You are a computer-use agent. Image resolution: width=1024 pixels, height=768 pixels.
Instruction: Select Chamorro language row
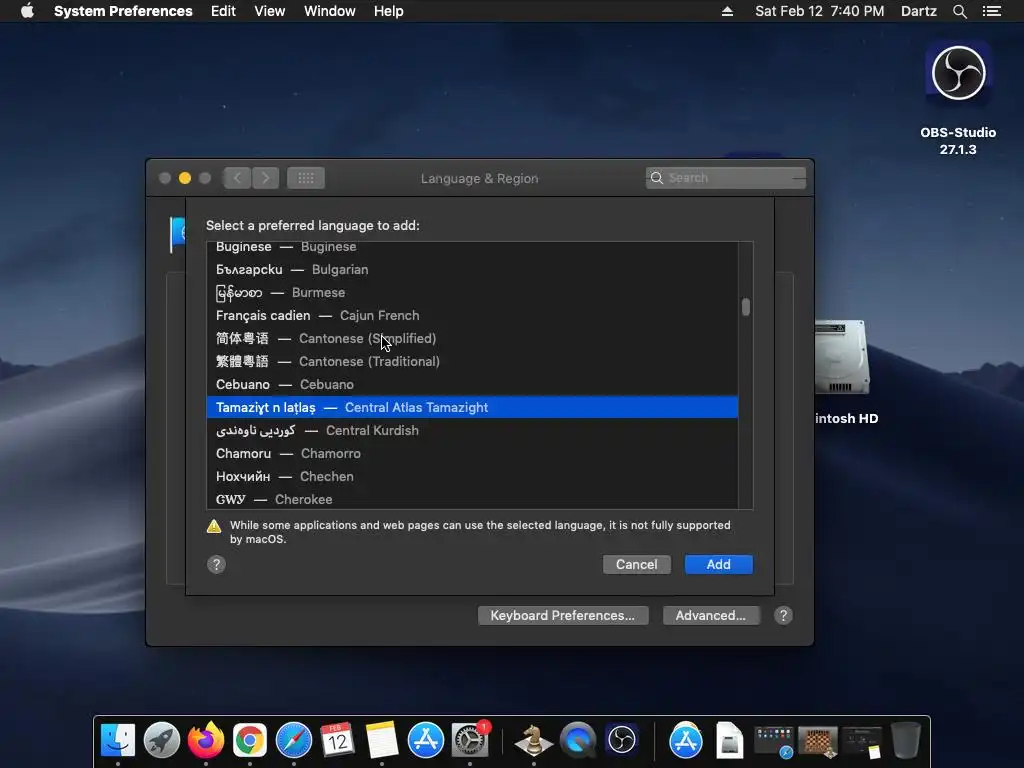[472, 453]
